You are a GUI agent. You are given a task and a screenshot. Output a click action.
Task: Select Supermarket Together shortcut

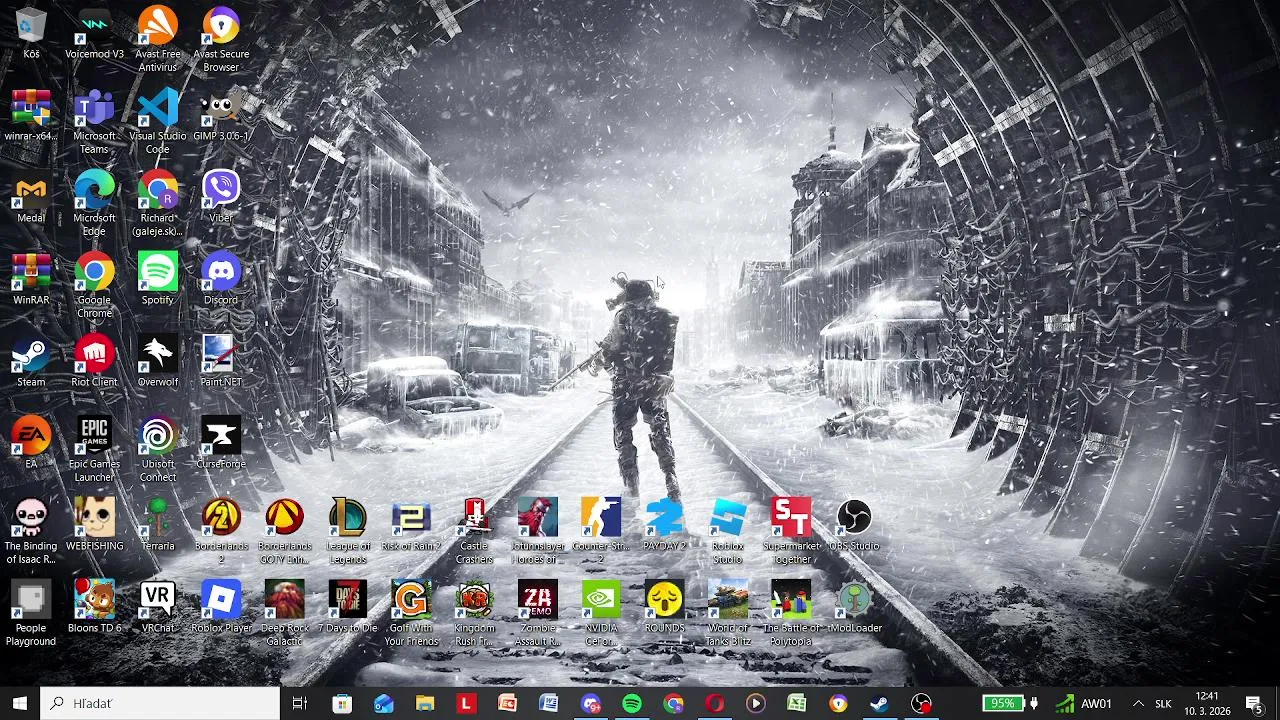(x=791, y=531)
